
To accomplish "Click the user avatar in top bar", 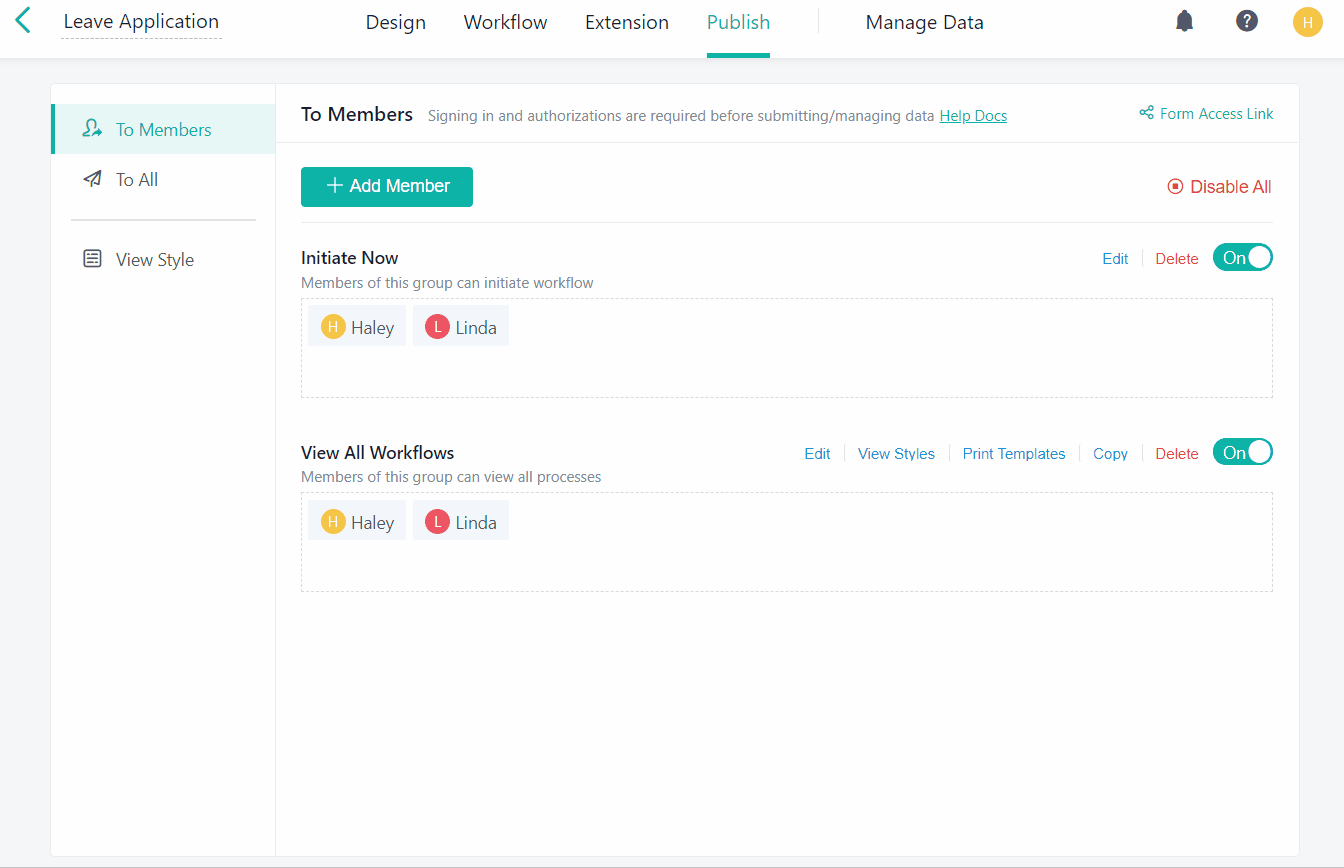I will (x=1307, y=22).
